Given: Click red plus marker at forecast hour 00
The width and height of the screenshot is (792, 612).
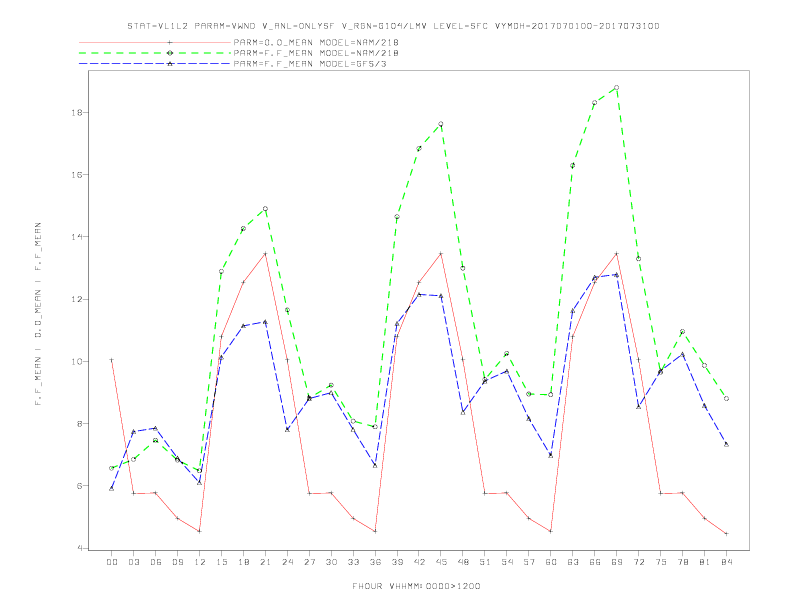Looking at the screenshot, I should pyautogui.click(x=112, y=360).
